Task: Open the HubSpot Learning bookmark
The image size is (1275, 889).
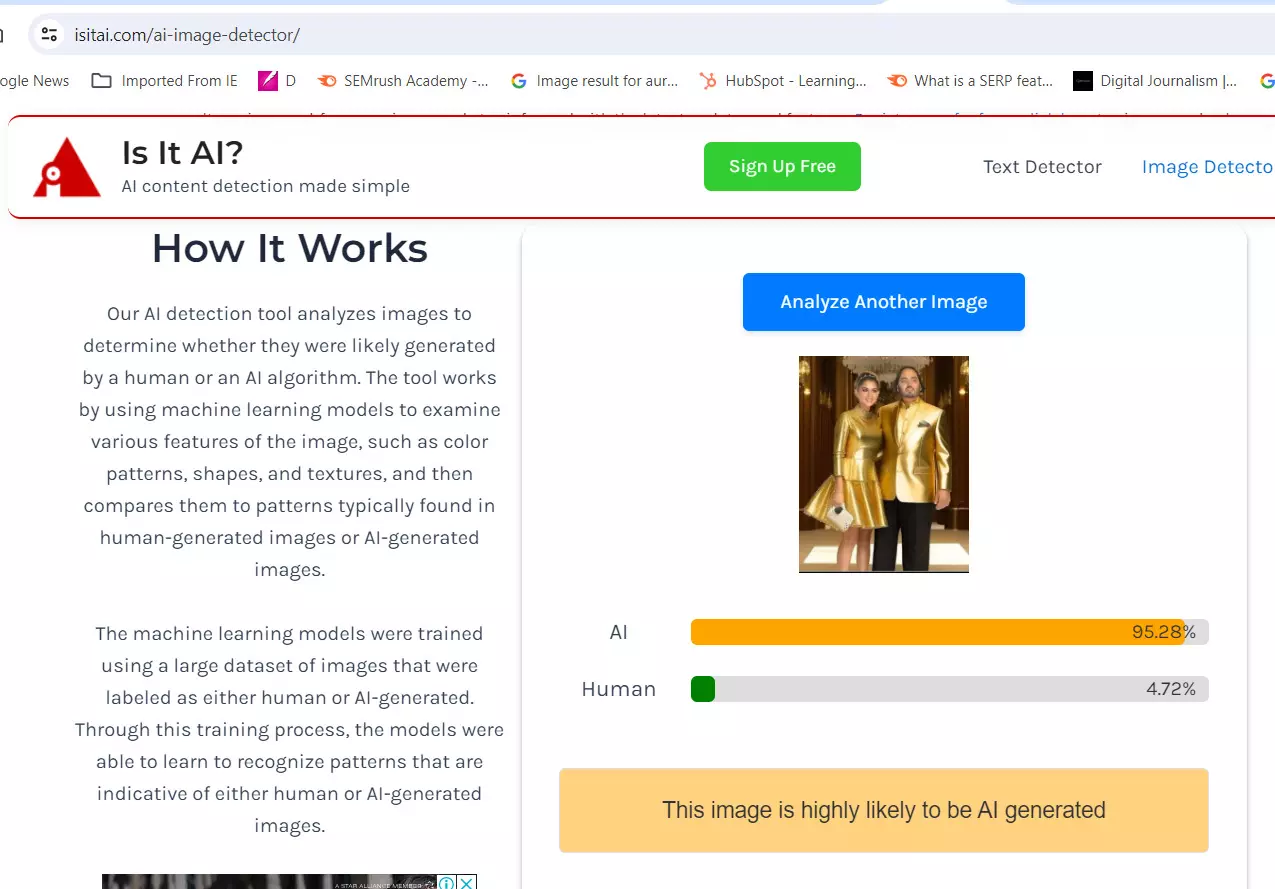Action: pyautogui.click(x=783, y=81)
